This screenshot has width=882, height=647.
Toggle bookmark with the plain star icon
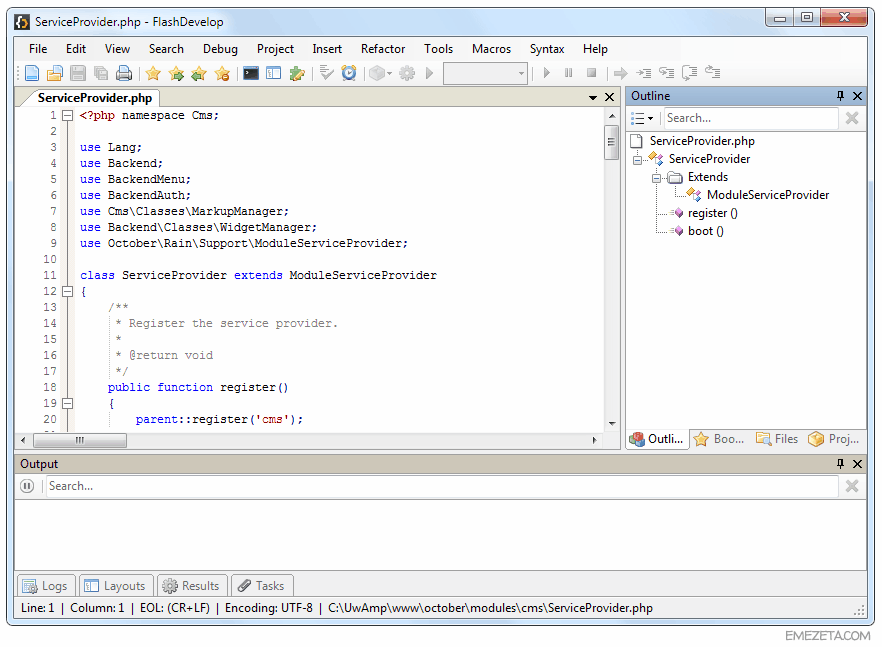click(x=153, y=73)
